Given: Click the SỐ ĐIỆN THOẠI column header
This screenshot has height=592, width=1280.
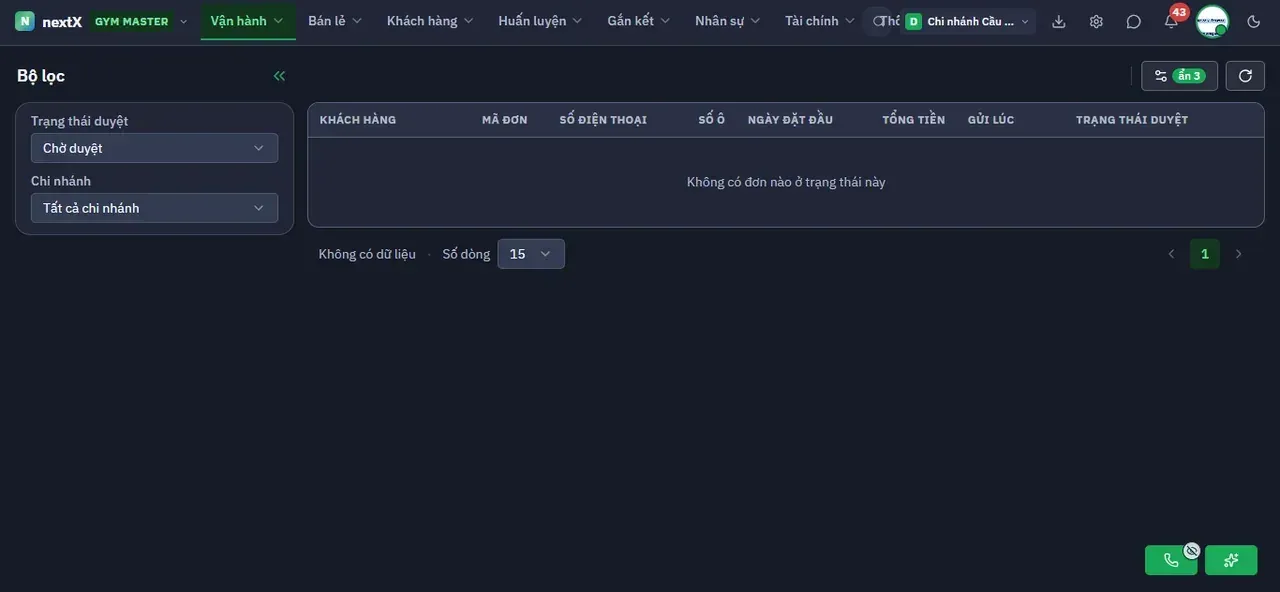Looking at the screenshot, I should [603, 120].
